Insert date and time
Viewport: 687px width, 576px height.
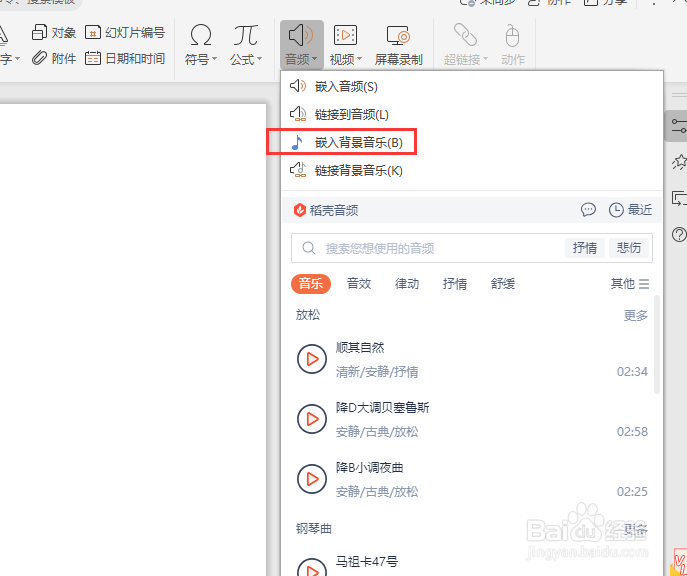coord(125,58)
